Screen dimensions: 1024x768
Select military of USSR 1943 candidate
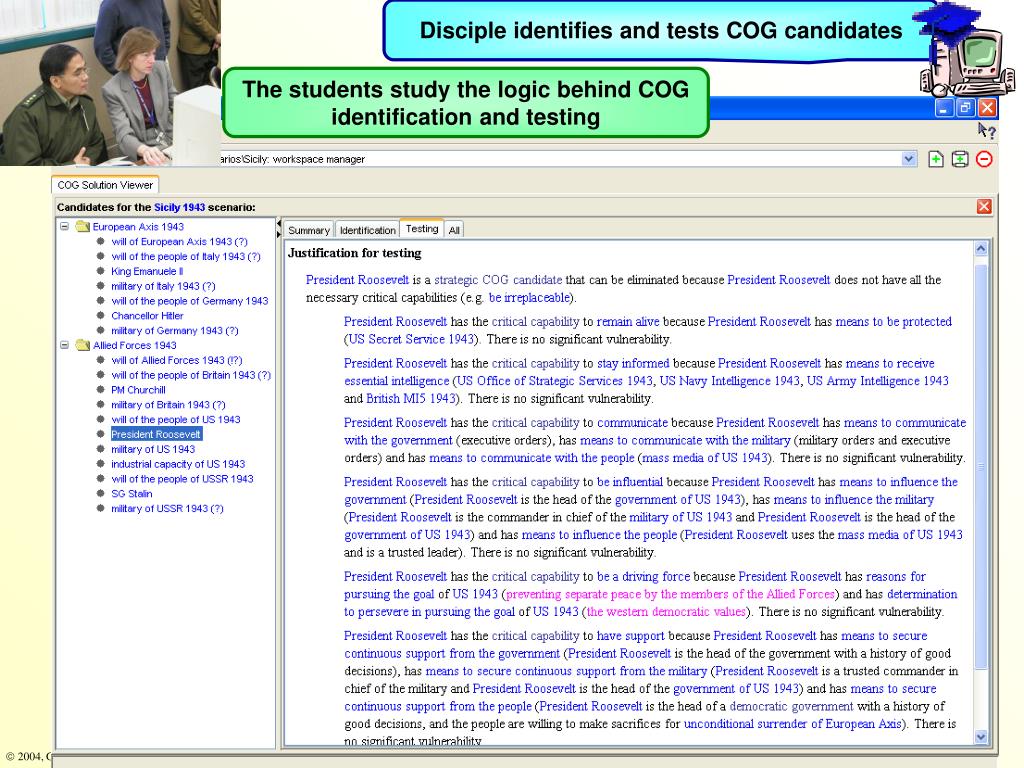[167, 508]
